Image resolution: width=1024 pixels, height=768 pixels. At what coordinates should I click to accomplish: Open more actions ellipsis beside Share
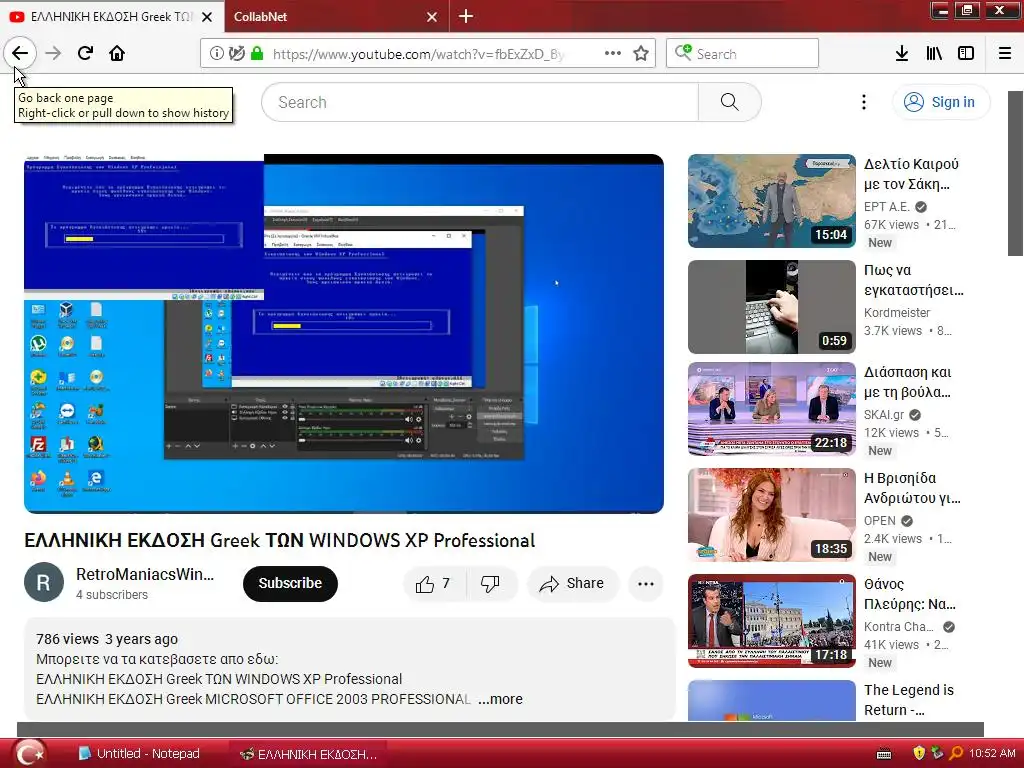pyautogui.click(x=645, y=584)
